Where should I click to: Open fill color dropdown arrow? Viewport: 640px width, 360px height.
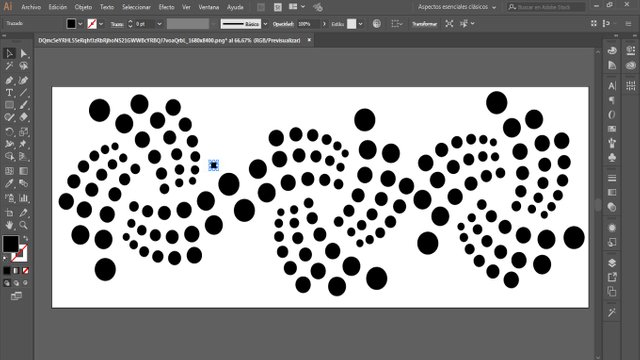80,24
